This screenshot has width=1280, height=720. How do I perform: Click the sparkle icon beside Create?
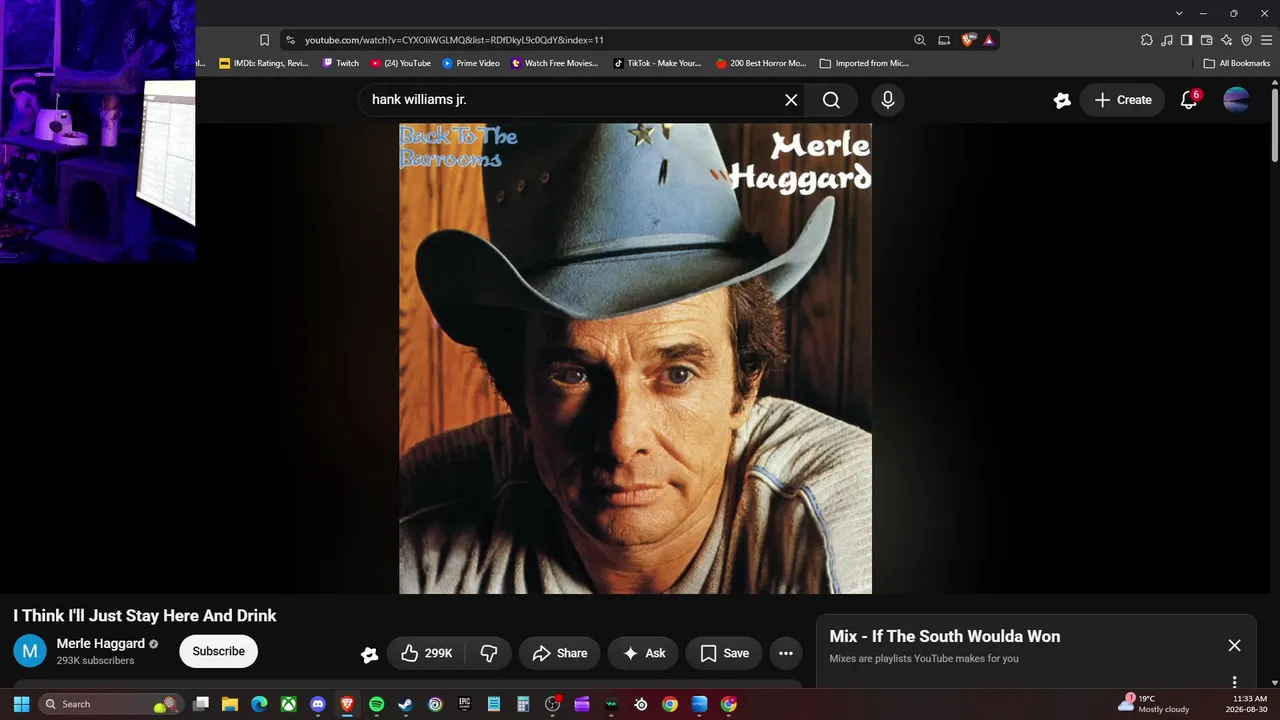pyautogui.click(x=1062, y=100)
